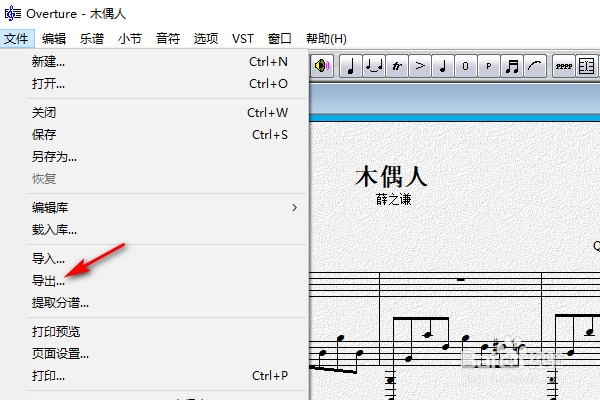600x400 pixels.
Task: Open the trill (tr) ornaments palette
Action: coord(397,66)
